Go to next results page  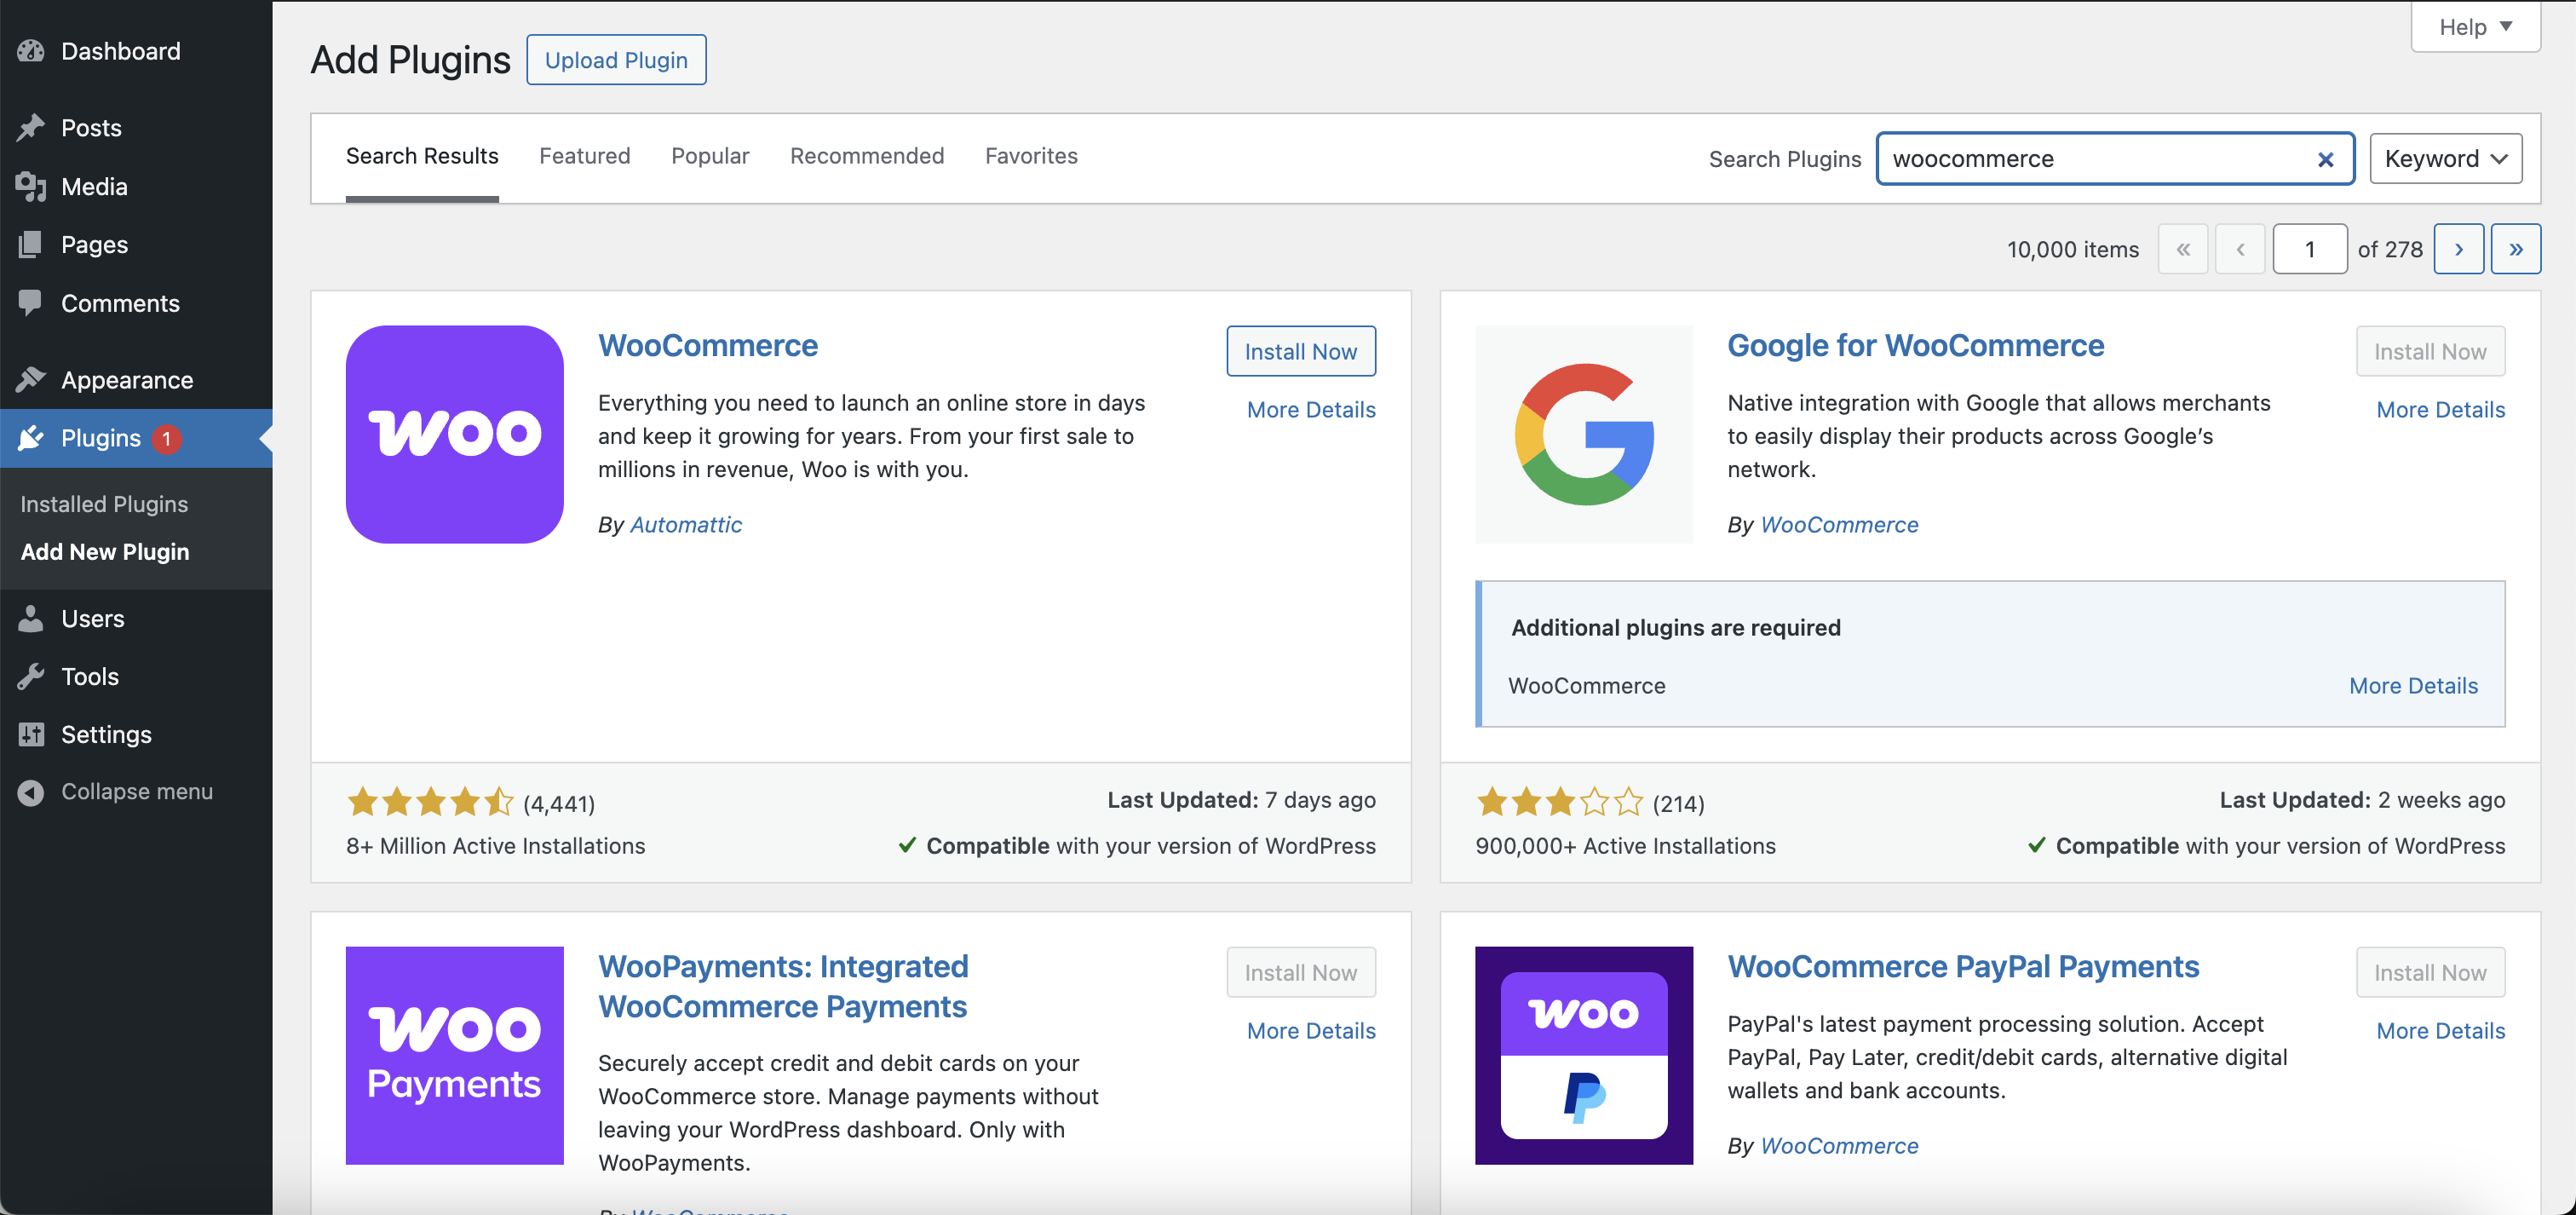click(2459, 249)
